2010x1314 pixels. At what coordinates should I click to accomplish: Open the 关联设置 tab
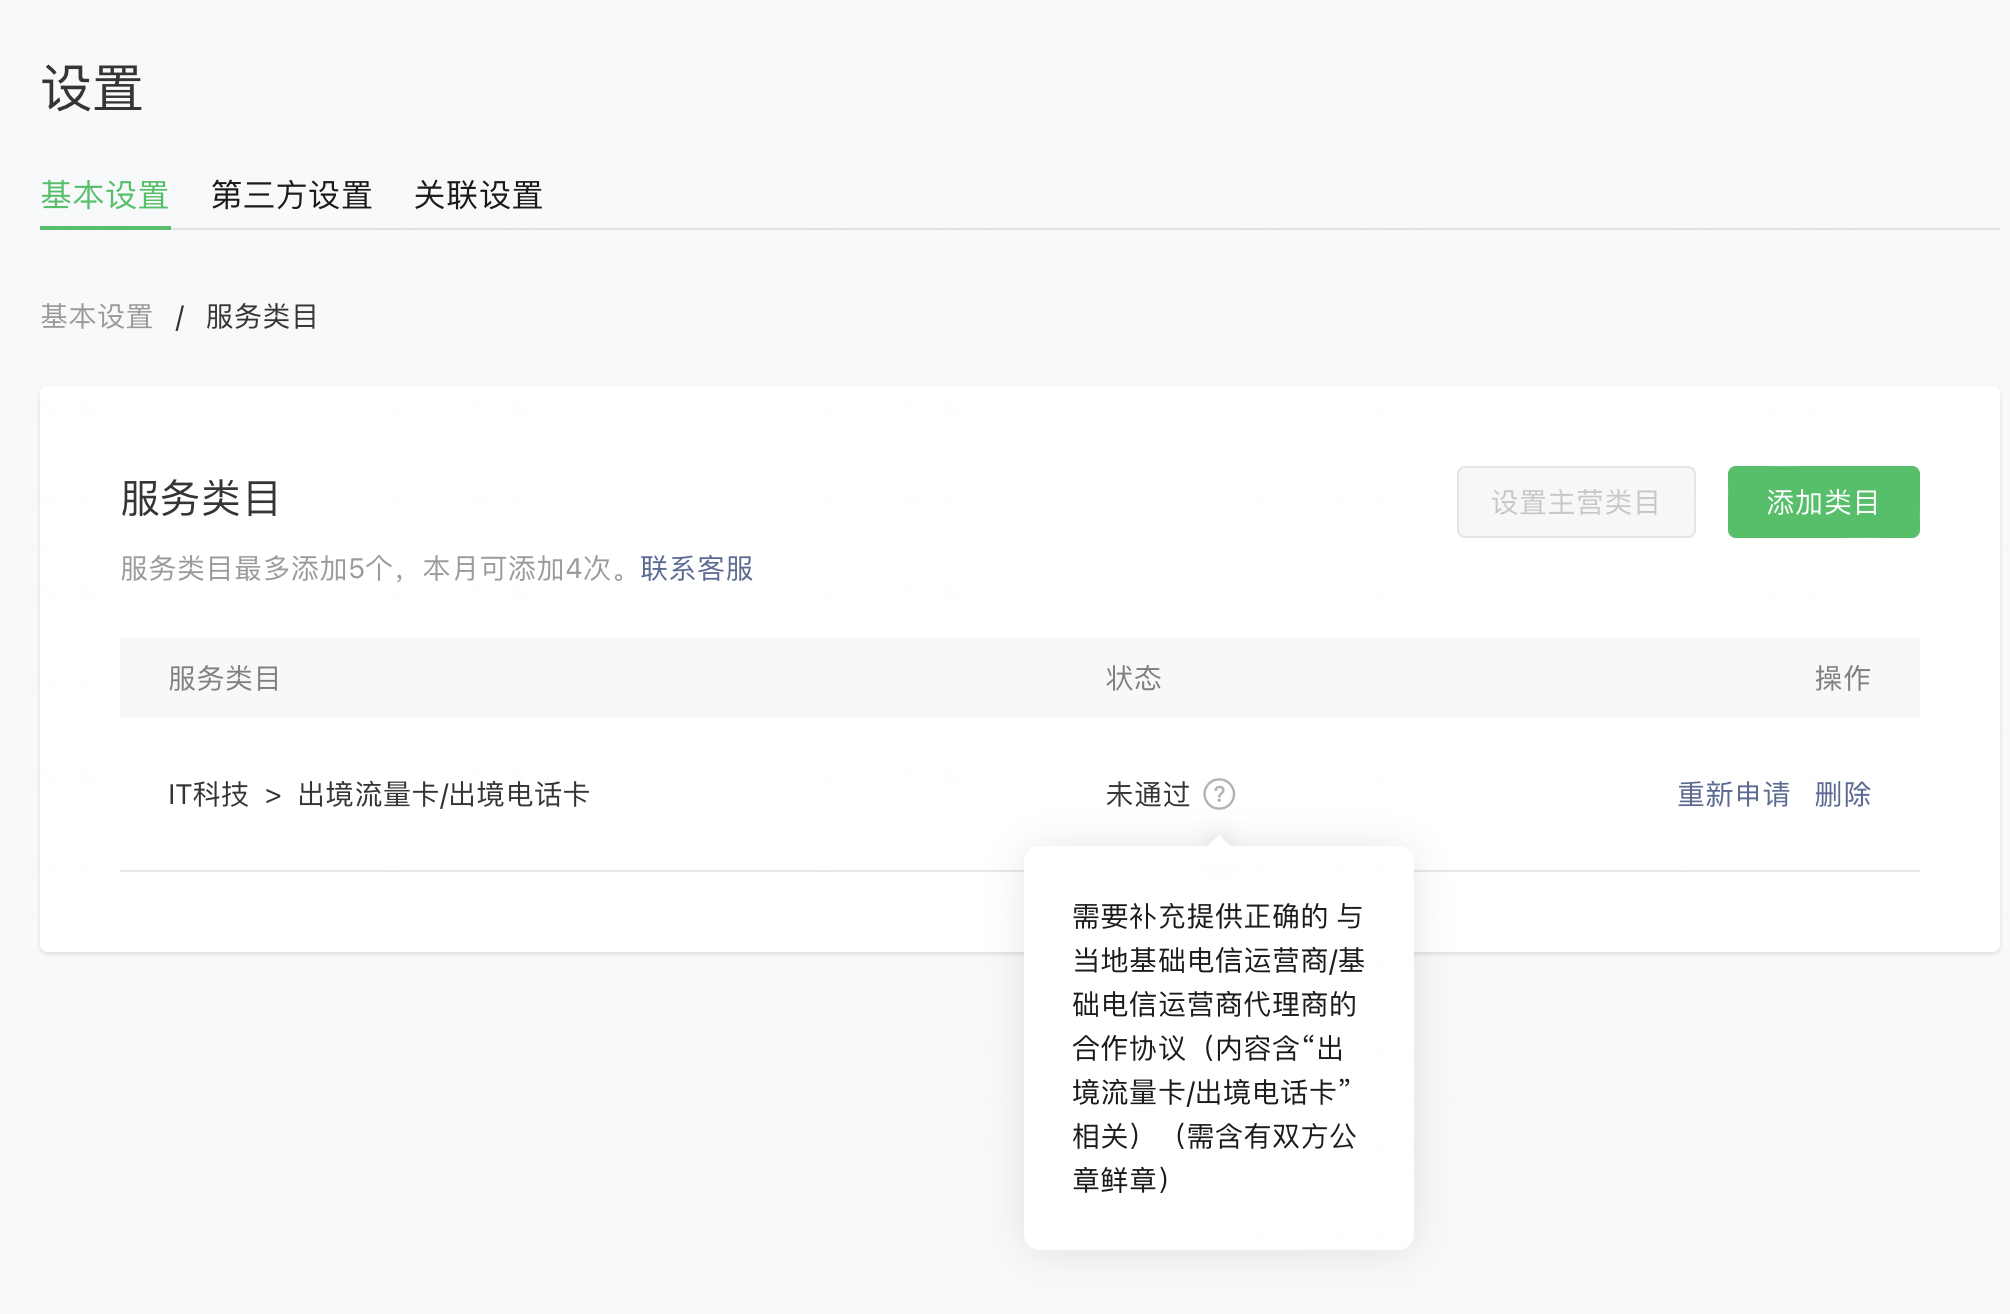pyautogui.click(x=478, y=195)
